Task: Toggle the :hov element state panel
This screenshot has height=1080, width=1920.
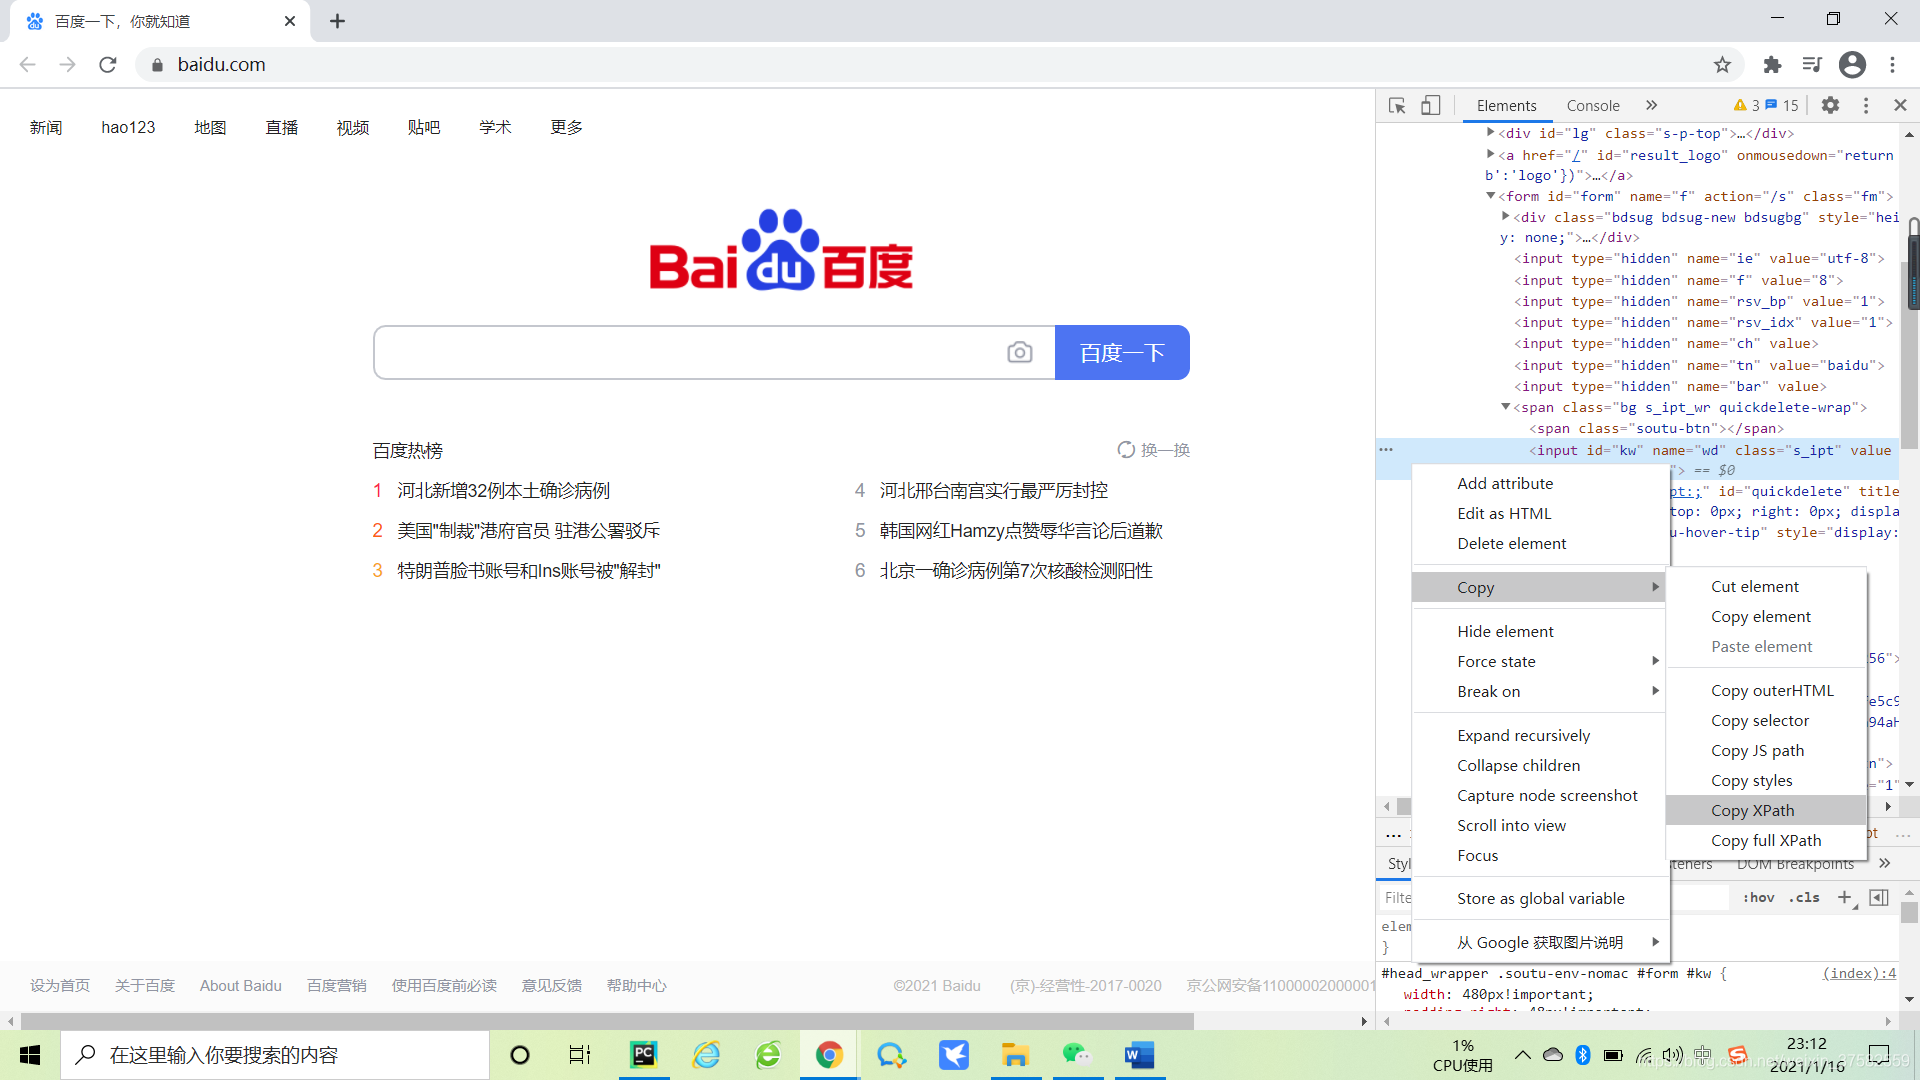Action: (x=1758, y=898)
